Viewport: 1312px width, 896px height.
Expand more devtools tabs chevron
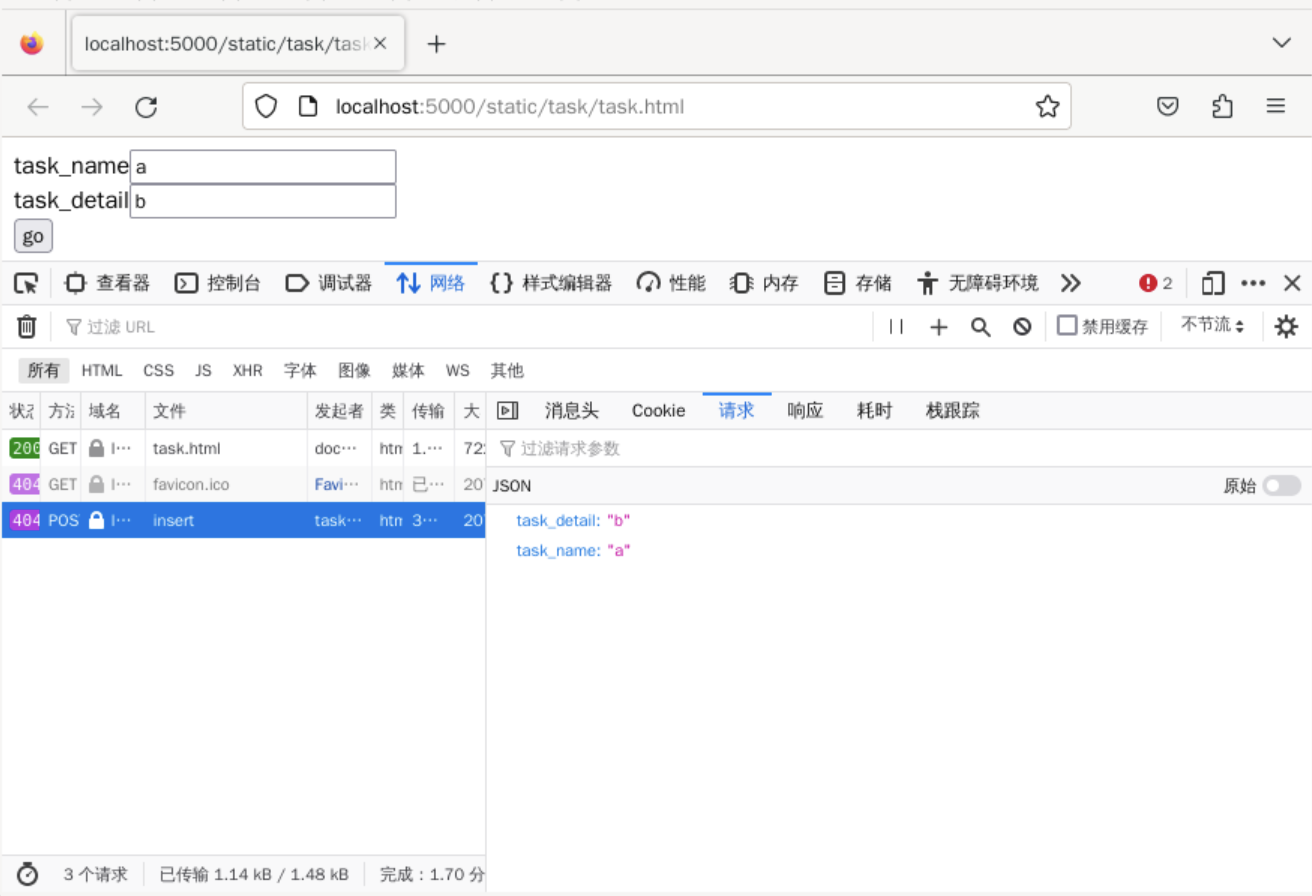[x=1071, y=284]
